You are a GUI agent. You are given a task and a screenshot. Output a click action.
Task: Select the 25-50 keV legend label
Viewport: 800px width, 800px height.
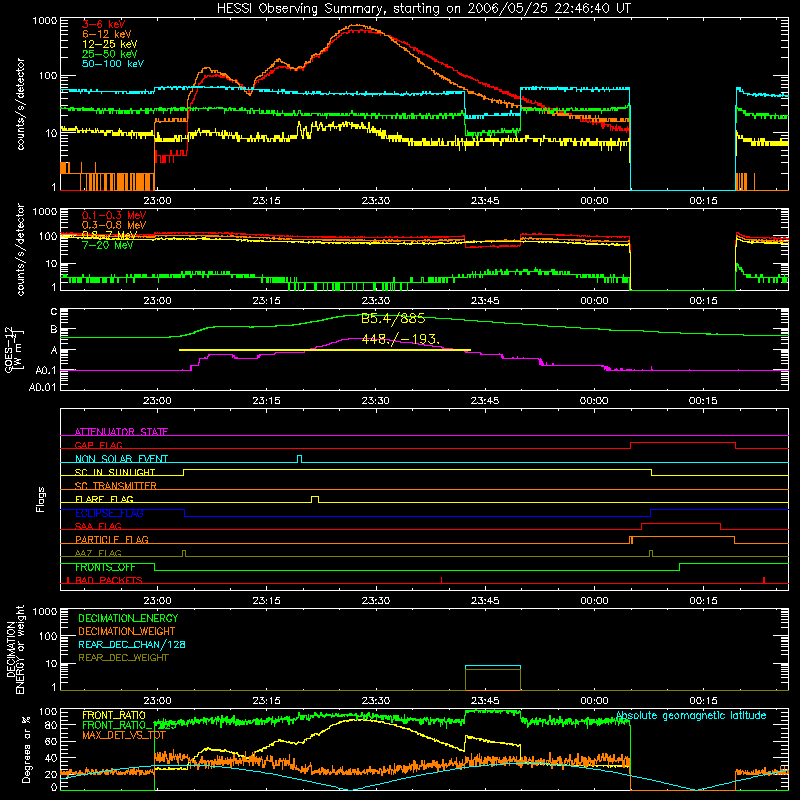tap(109, 54)
